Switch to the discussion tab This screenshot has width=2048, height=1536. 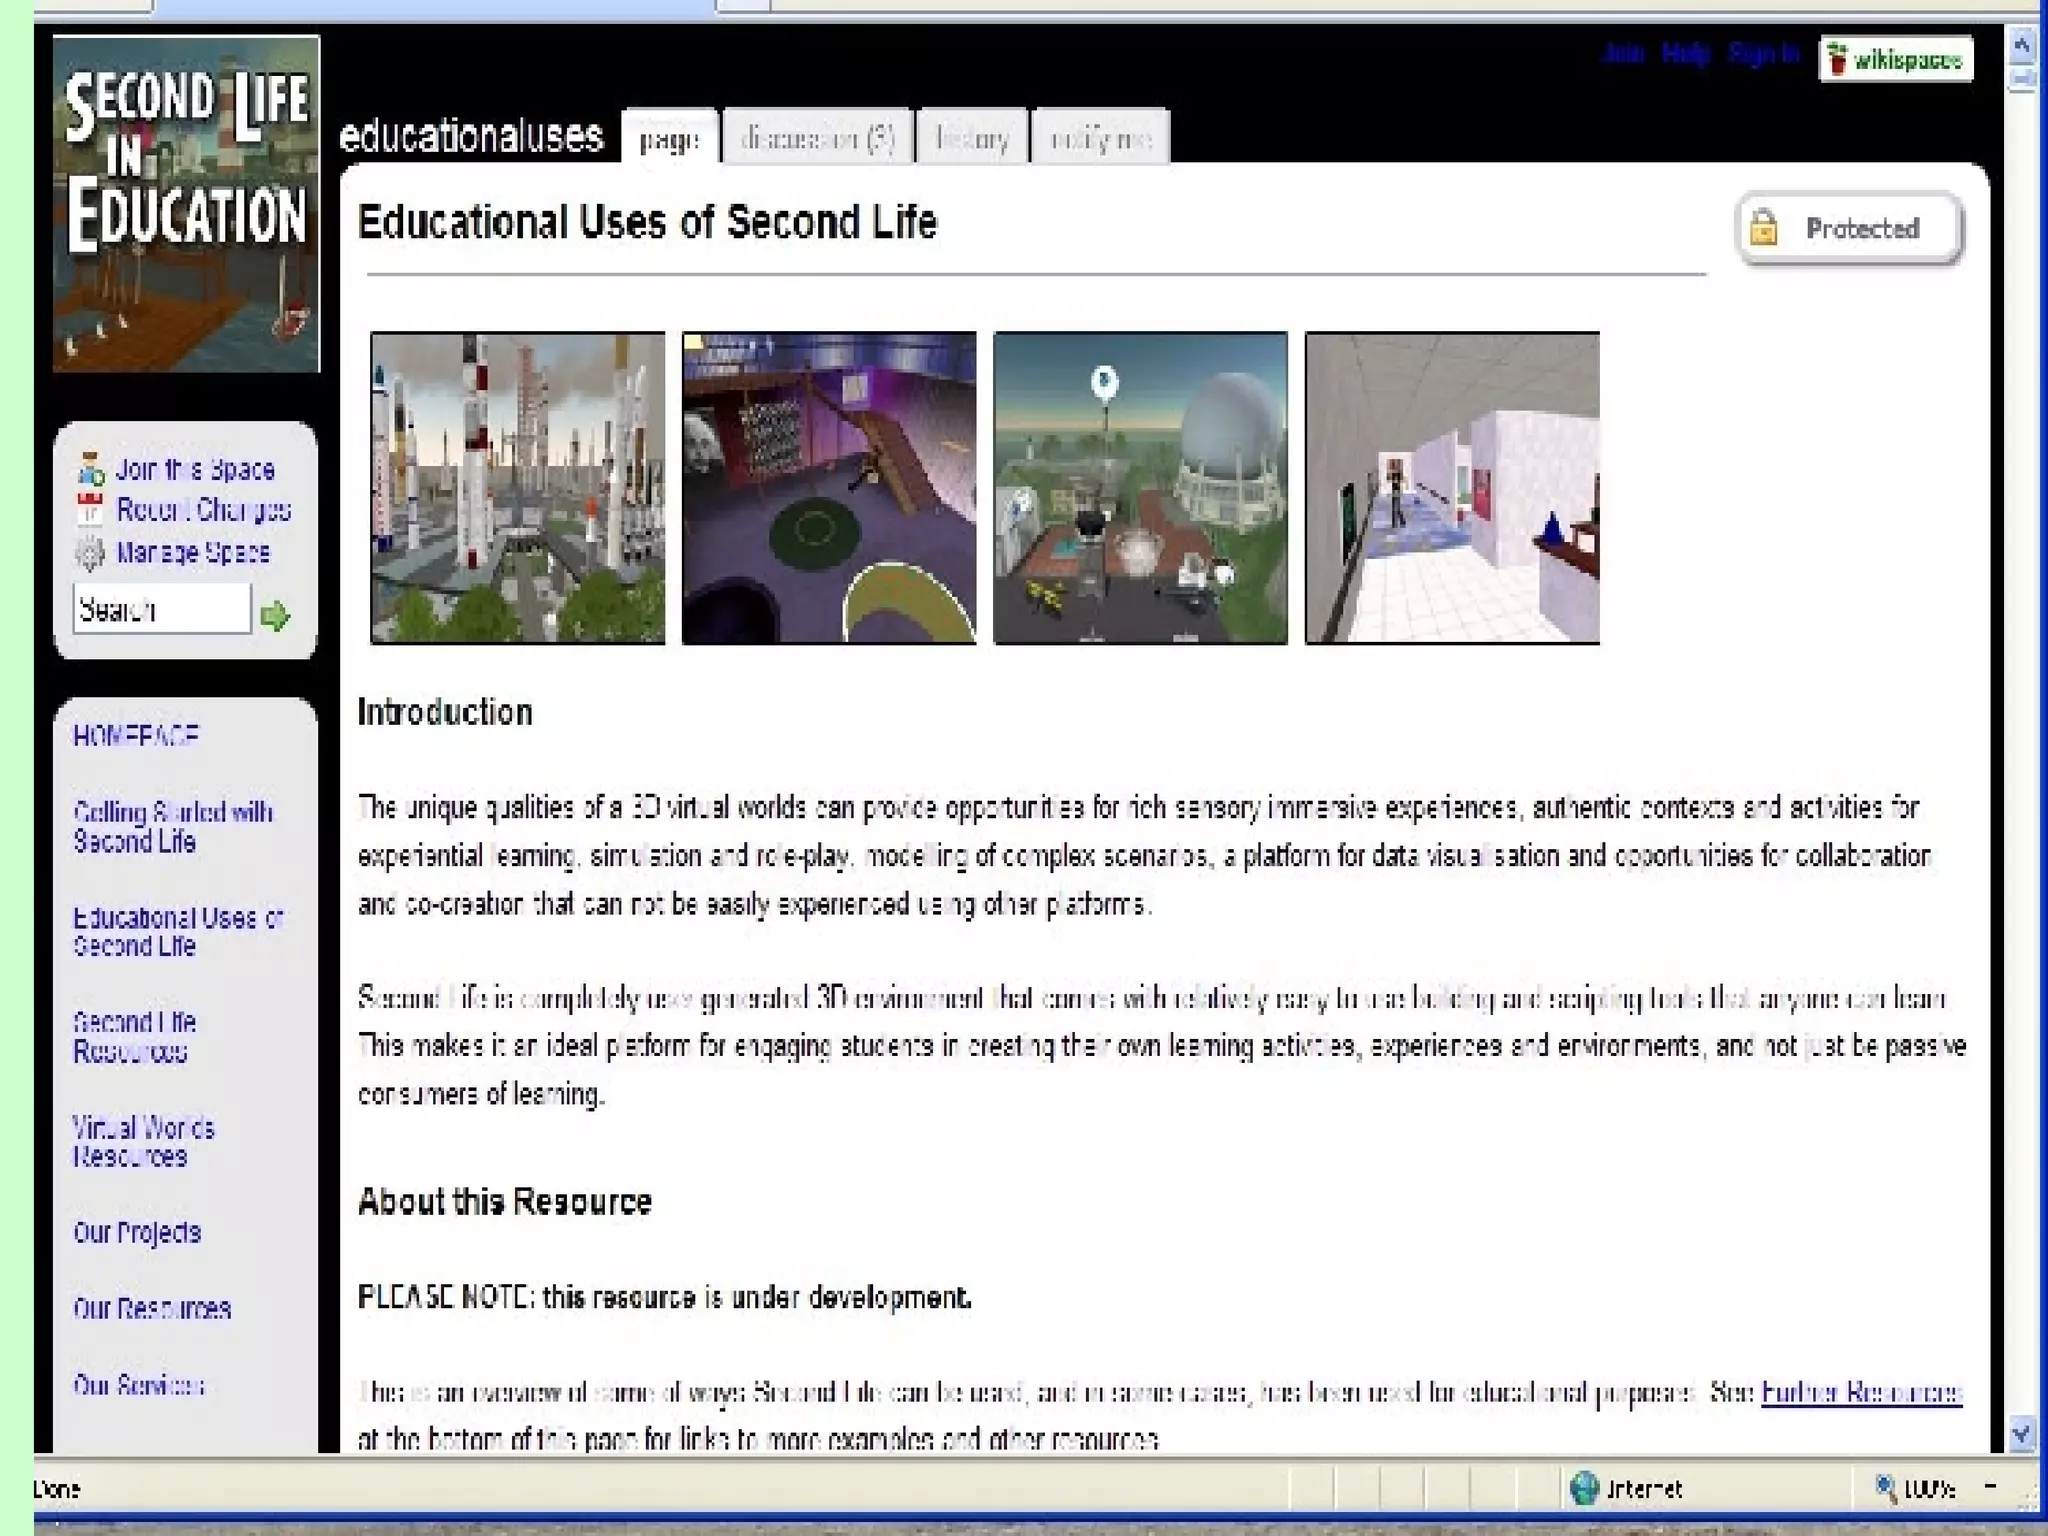click(x=817, y=137)
